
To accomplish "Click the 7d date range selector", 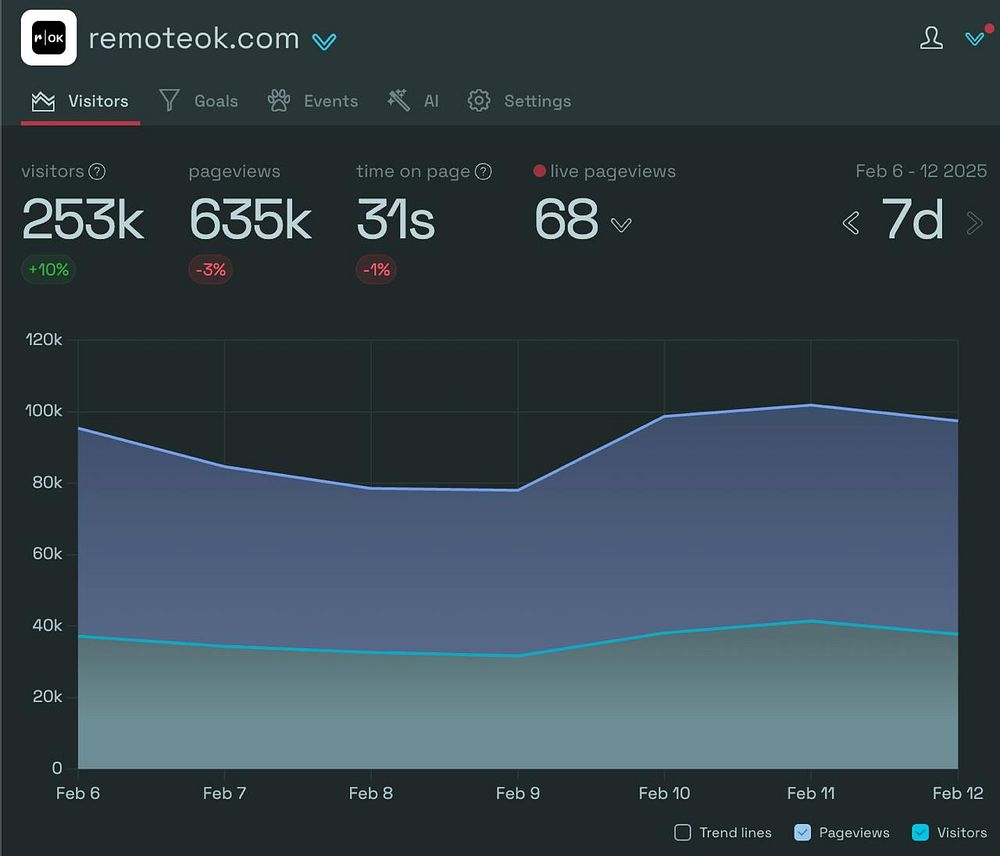I will [912, 219].
